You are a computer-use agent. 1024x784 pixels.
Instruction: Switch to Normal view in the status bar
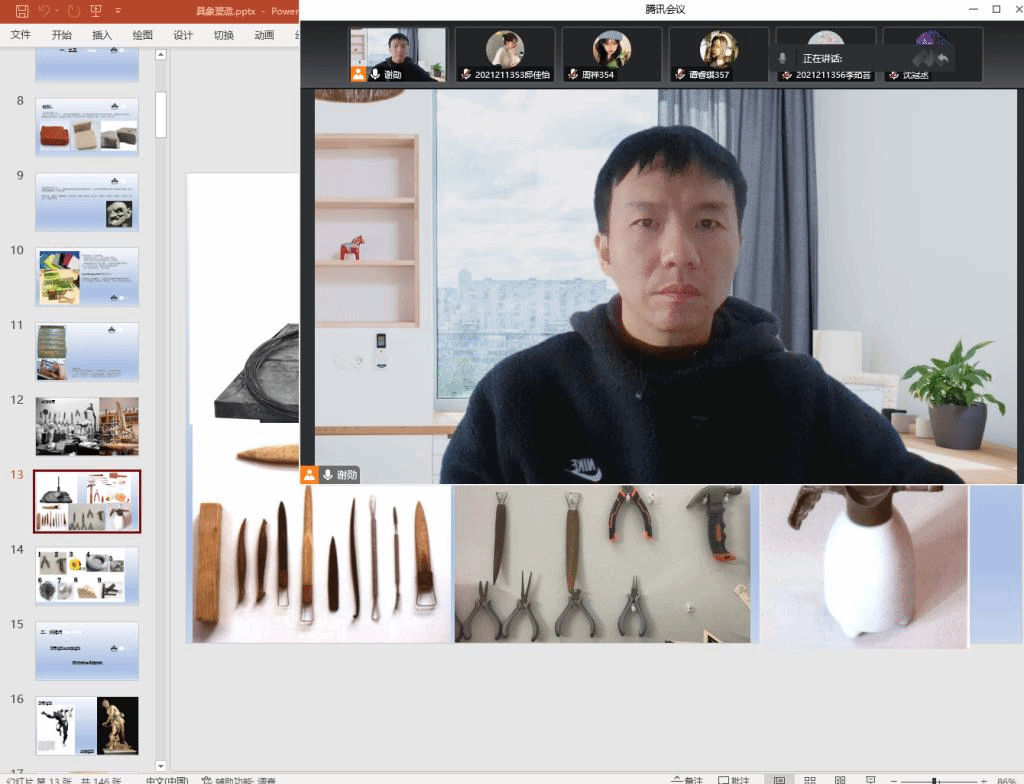click(780, 779)
